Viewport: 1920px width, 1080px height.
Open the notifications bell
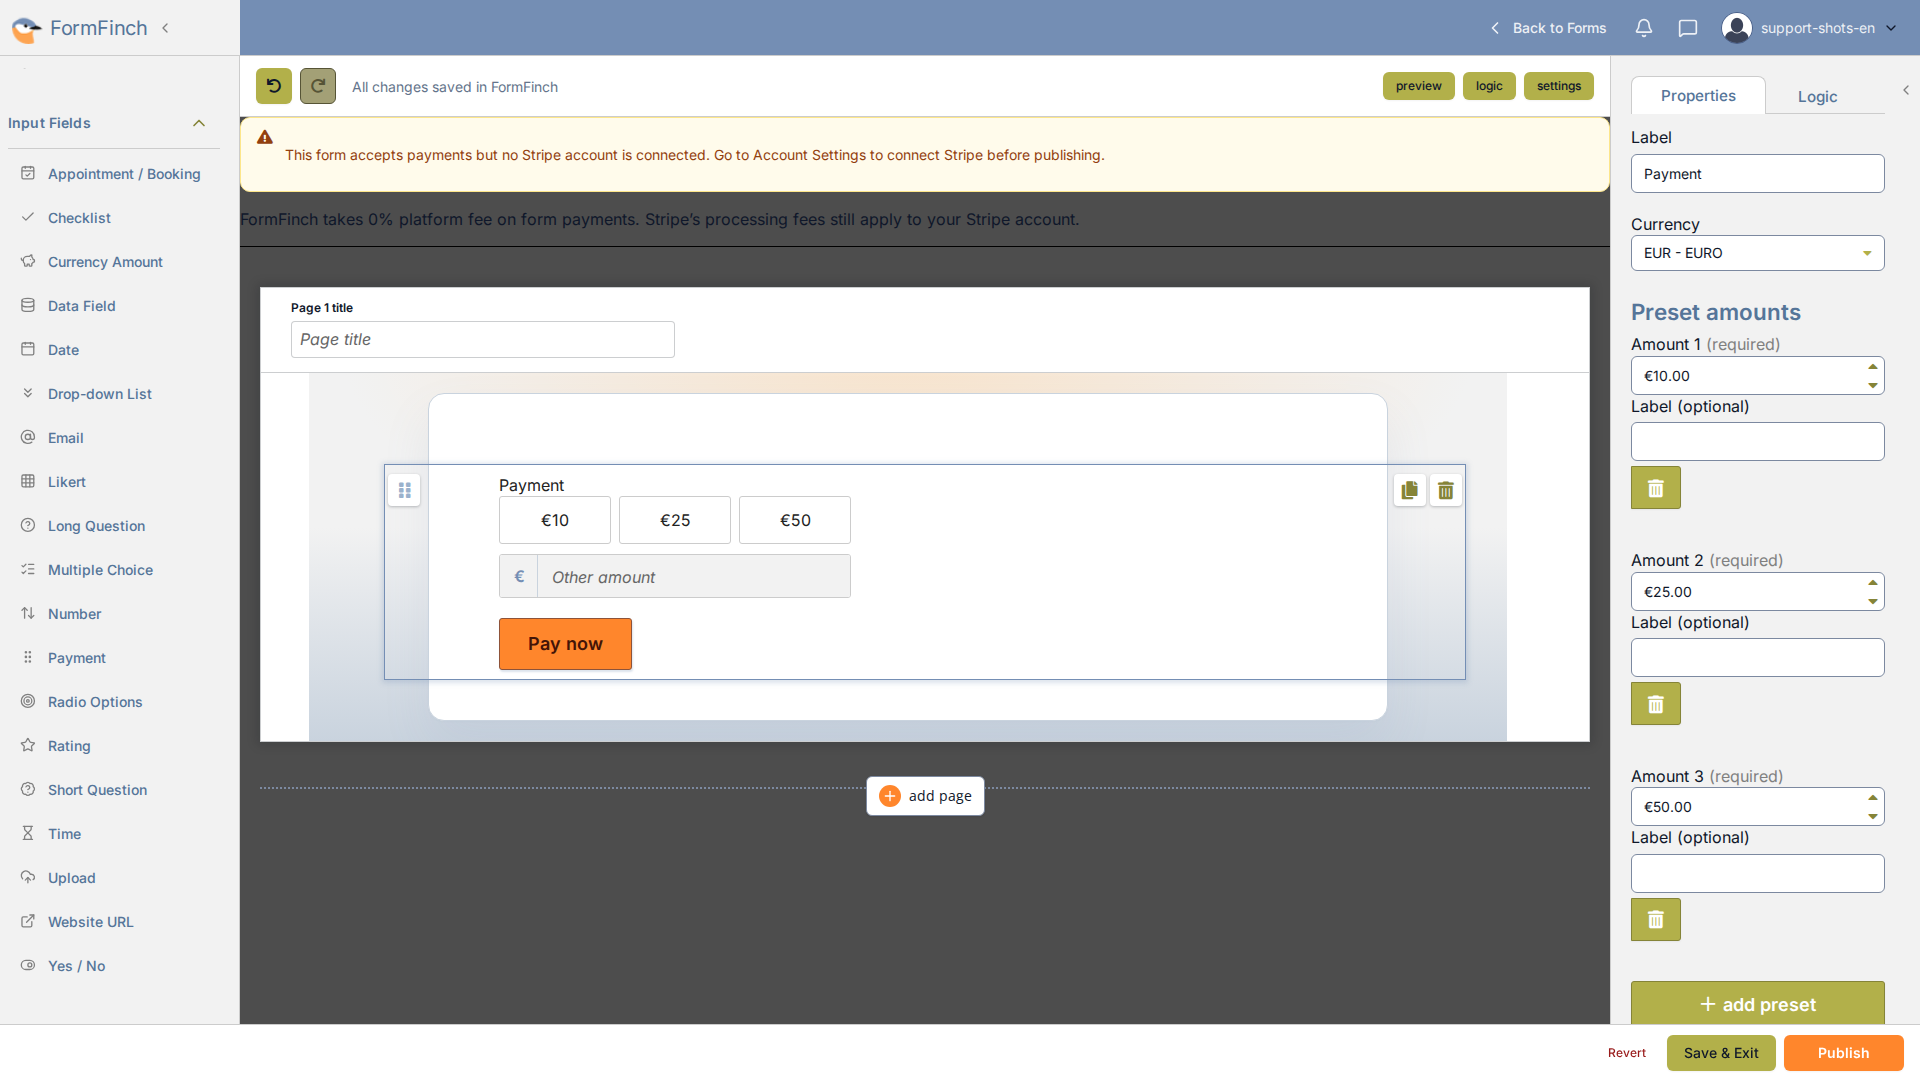[1644, 28]
